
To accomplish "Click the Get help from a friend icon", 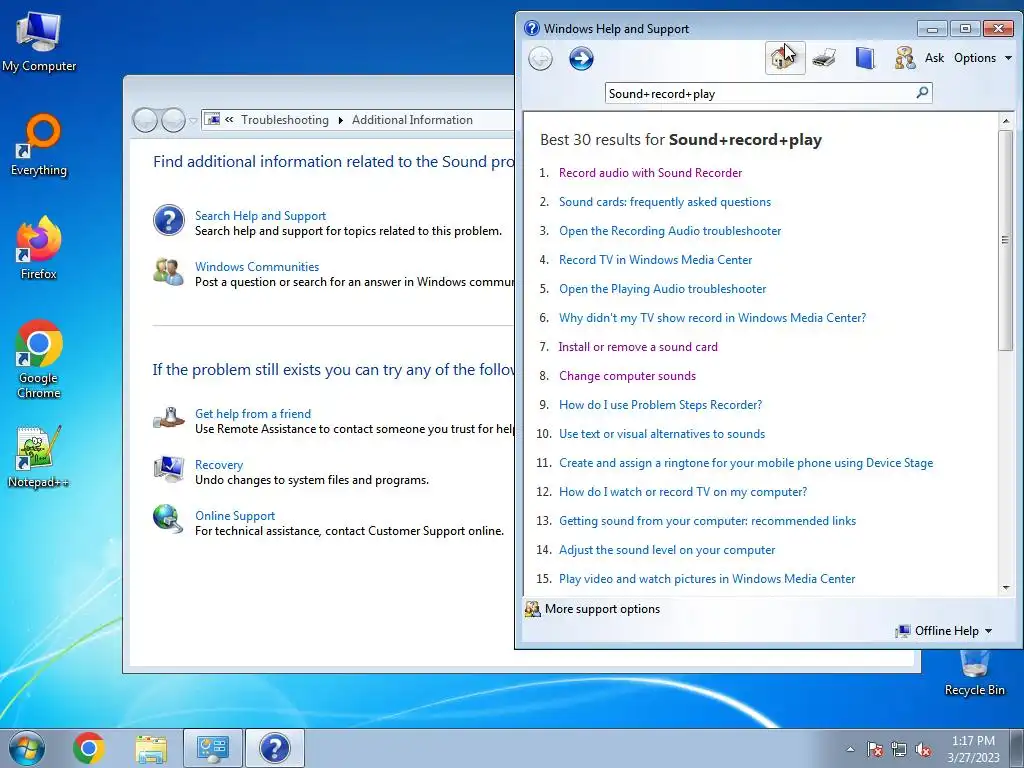I will pyautogui.click(x=168, y=418).
